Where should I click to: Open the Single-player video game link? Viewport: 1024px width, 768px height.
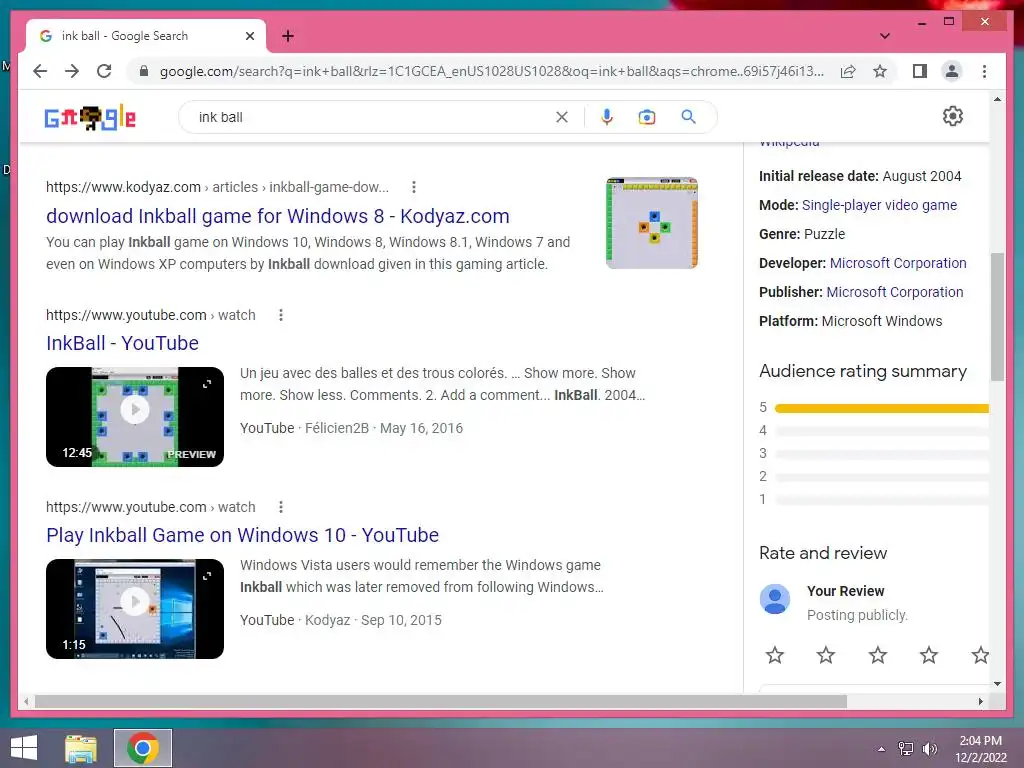coord(879,205)
